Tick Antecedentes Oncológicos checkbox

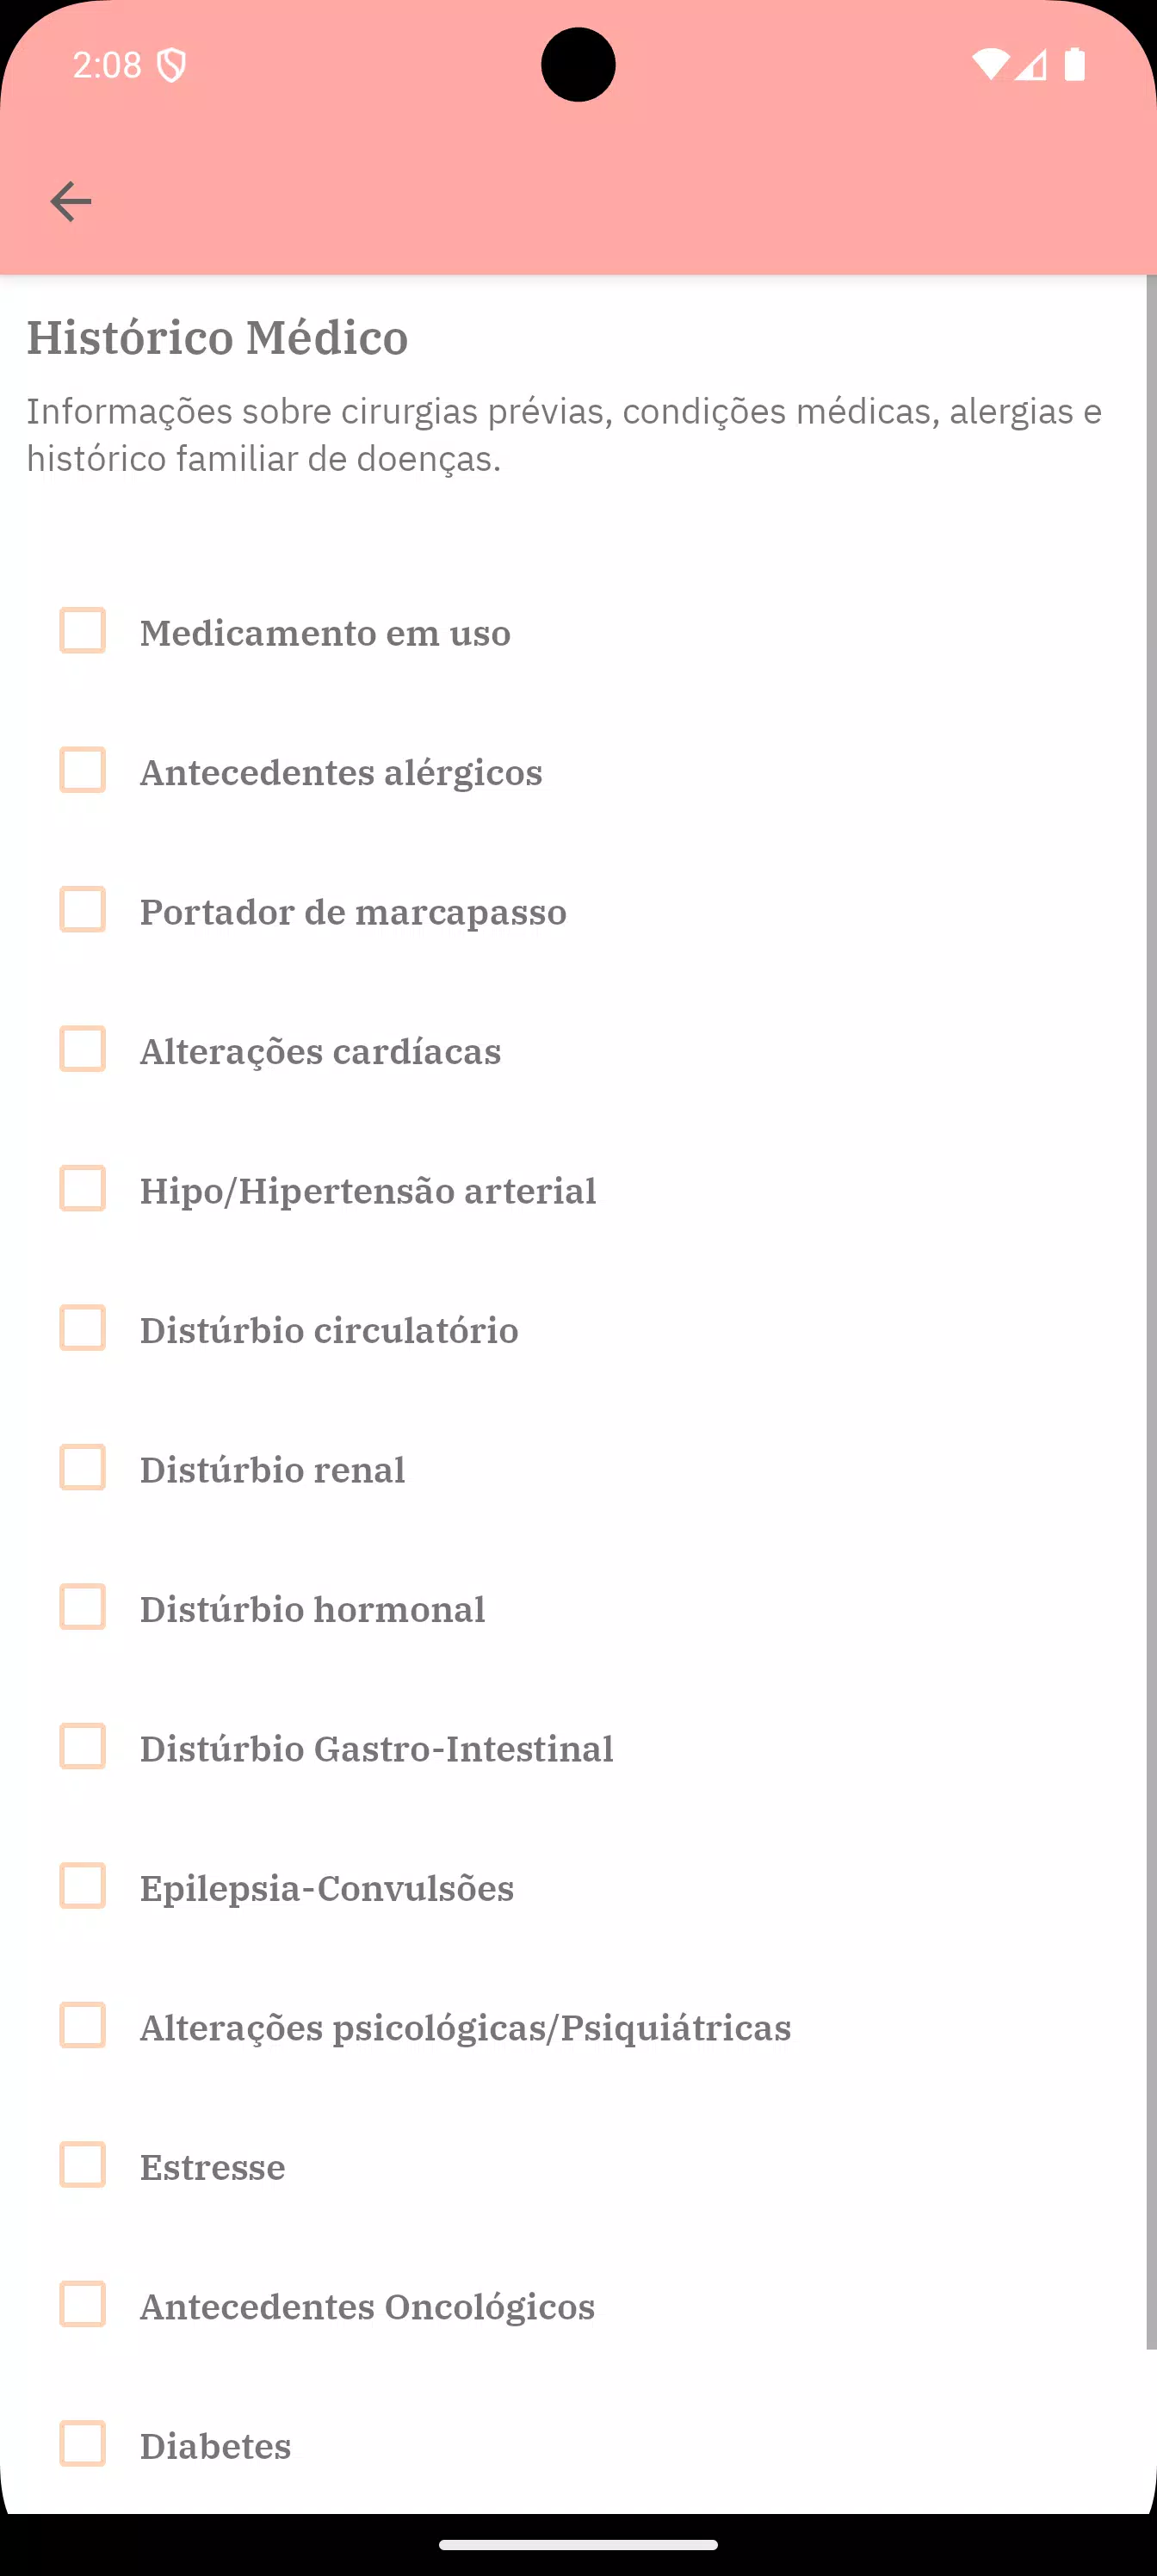[x=83, y=2305]
